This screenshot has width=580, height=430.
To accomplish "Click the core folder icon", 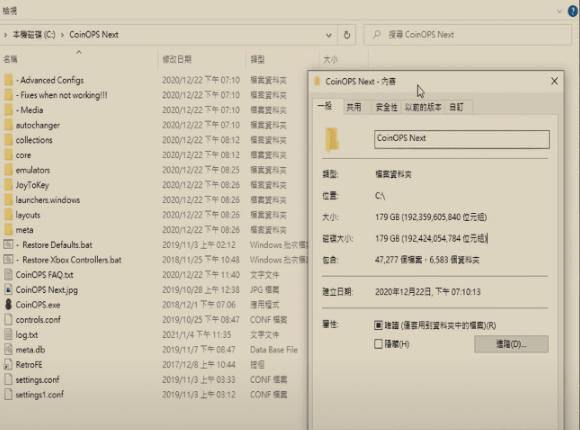I will (8, 155).
